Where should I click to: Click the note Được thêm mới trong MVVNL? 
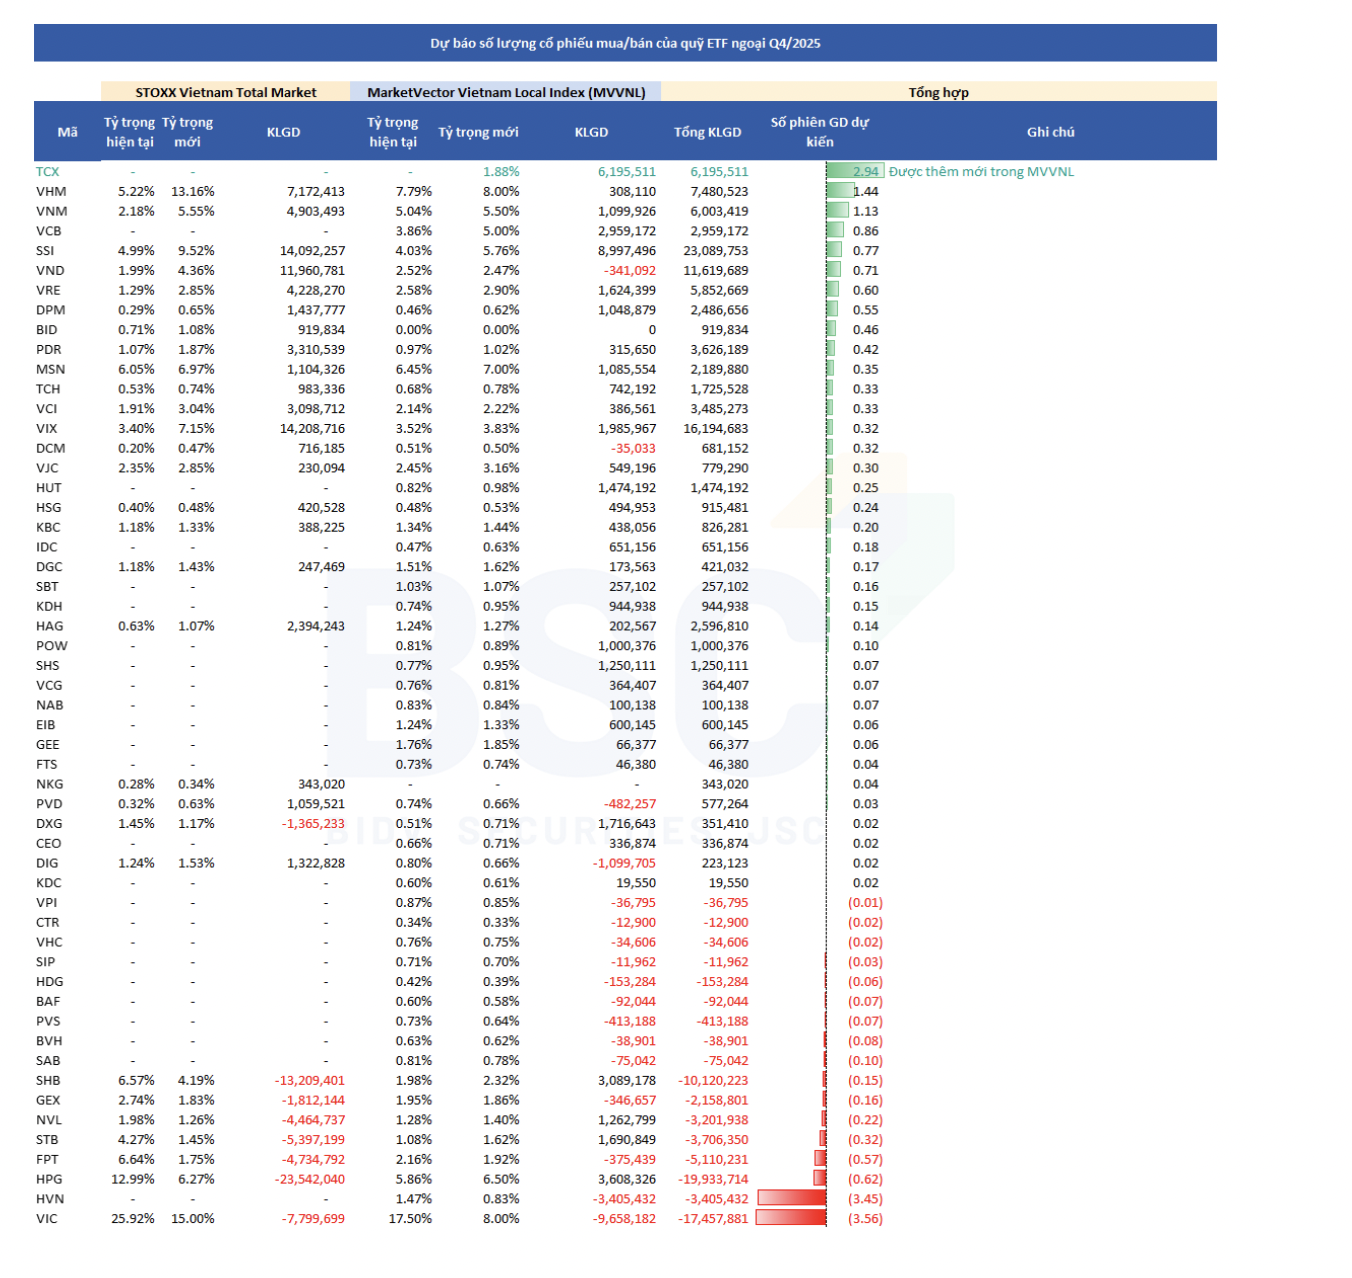coord(981,172)
